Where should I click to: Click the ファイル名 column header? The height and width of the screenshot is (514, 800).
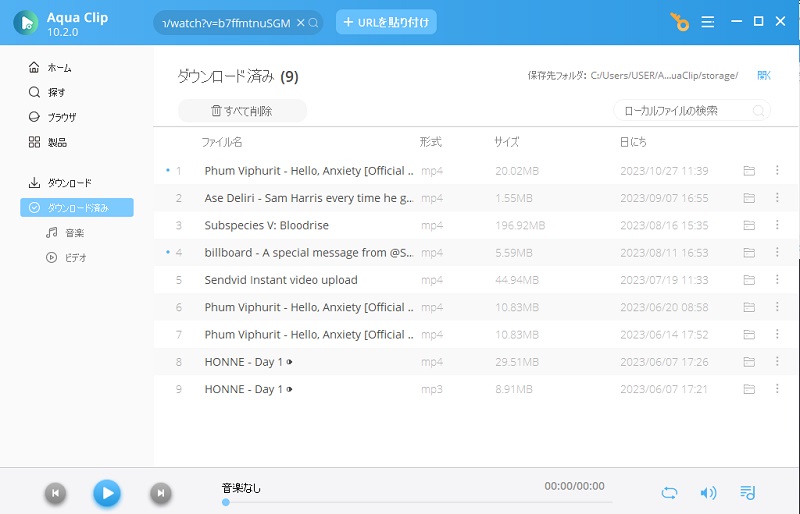pos(221,142)
